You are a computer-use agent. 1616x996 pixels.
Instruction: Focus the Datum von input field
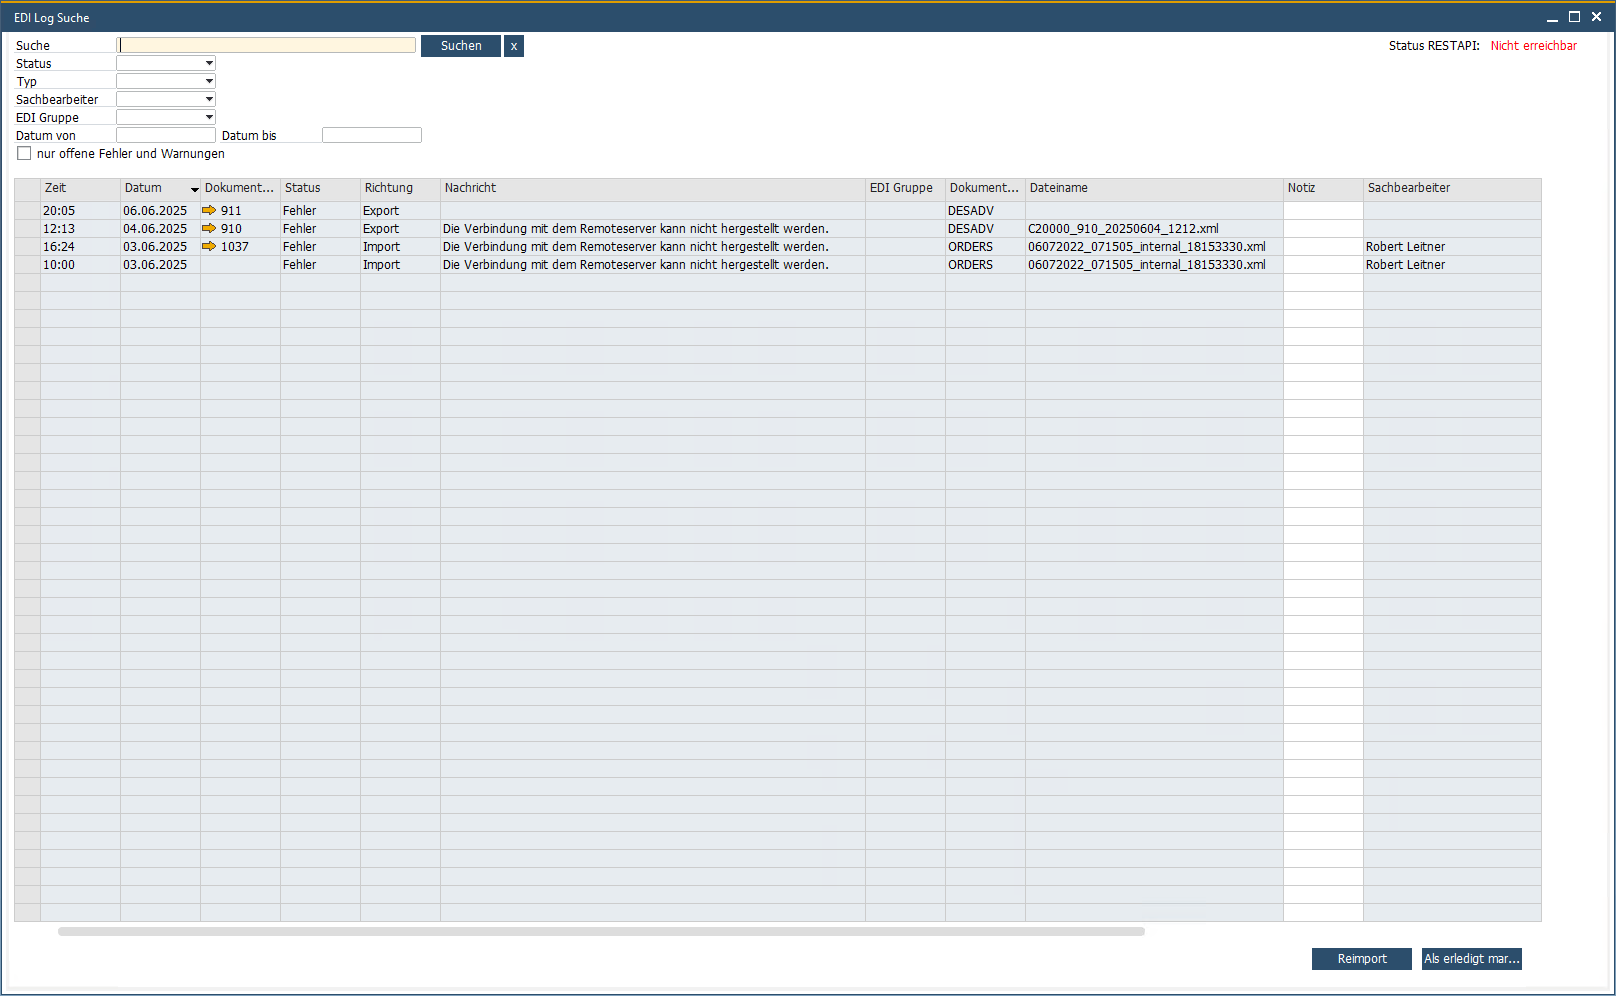click(x=166, y=136)
